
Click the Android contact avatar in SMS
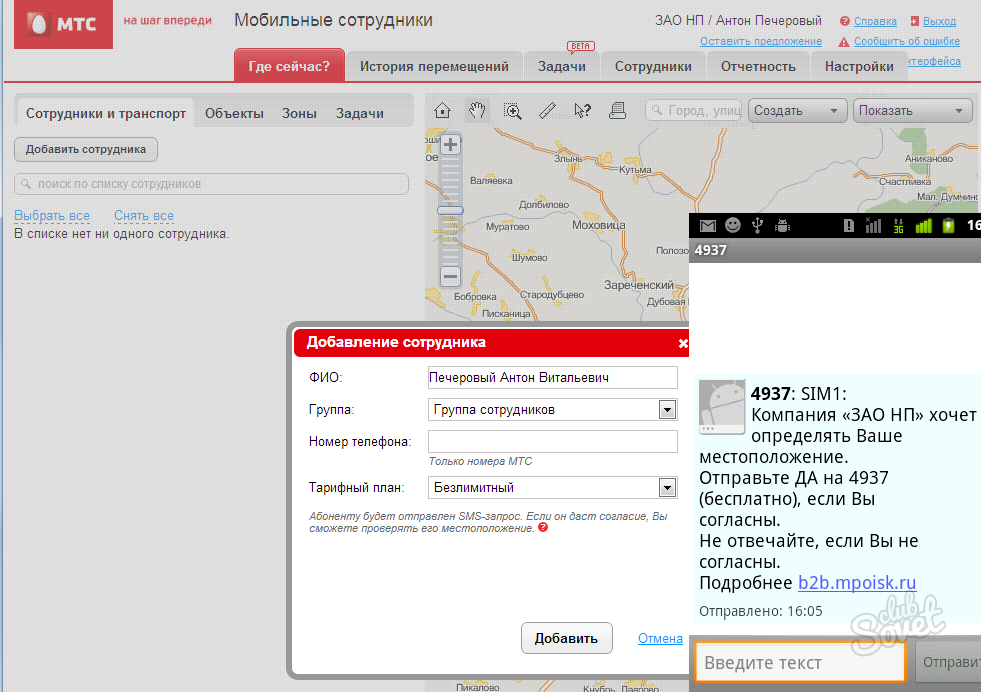(722, 407)
